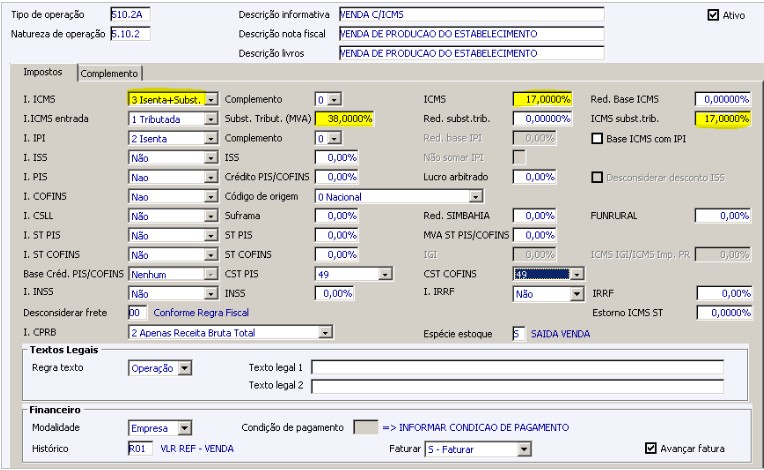Check the Não somar IPI box
The image size is (764, 470).
[x=519, y=157]
